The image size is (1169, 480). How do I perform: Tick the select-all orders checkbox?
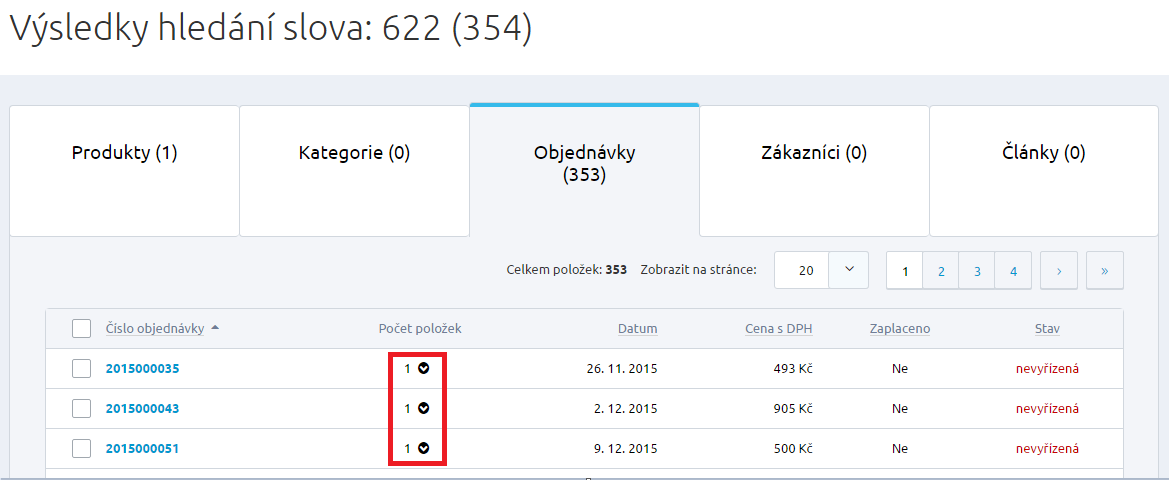tap(82, 328)
